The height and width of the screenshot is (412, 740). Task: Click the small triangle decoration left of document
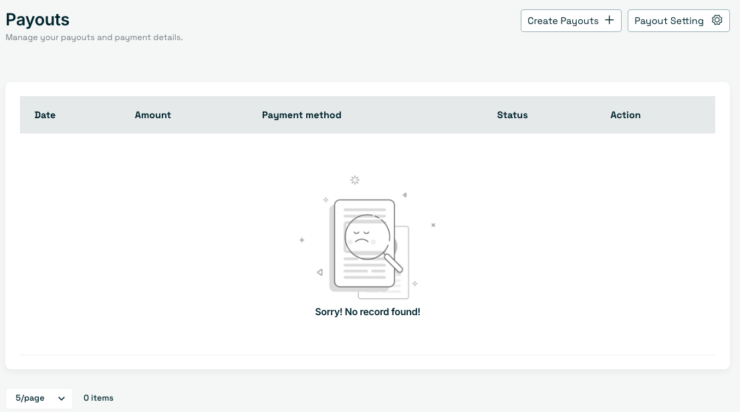(320, 272)
